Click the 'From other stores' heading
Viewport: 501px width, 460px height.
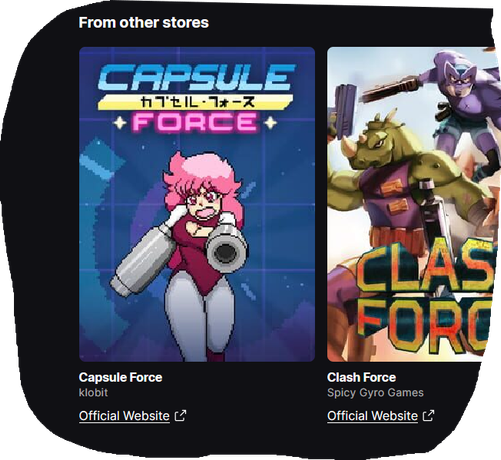point(144,23)
